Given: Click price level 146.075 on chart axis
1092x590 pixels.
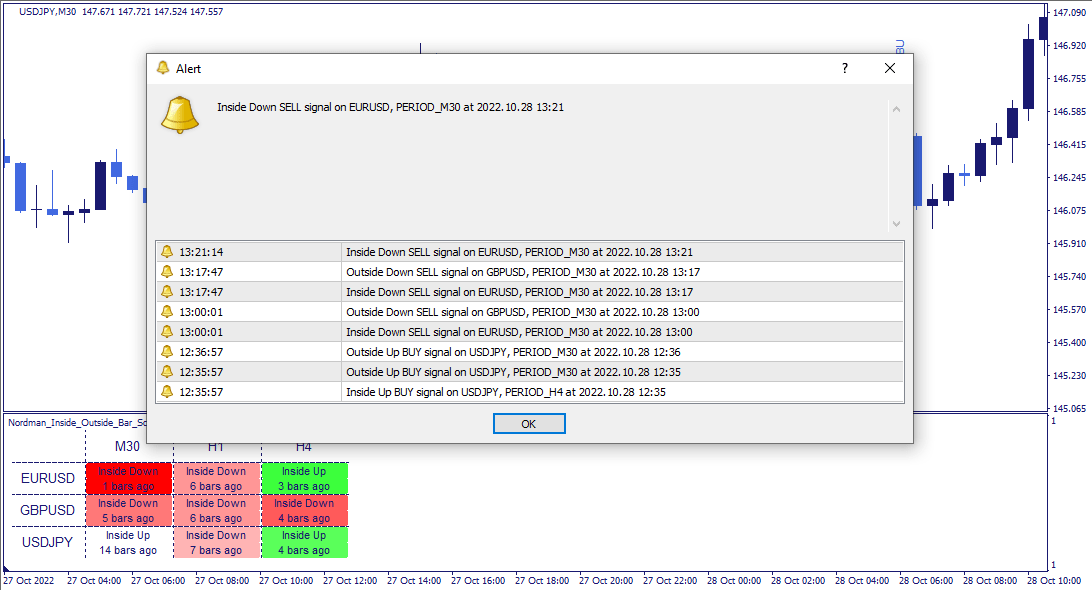Looking at the screenshot, I should pos(1069,210).
